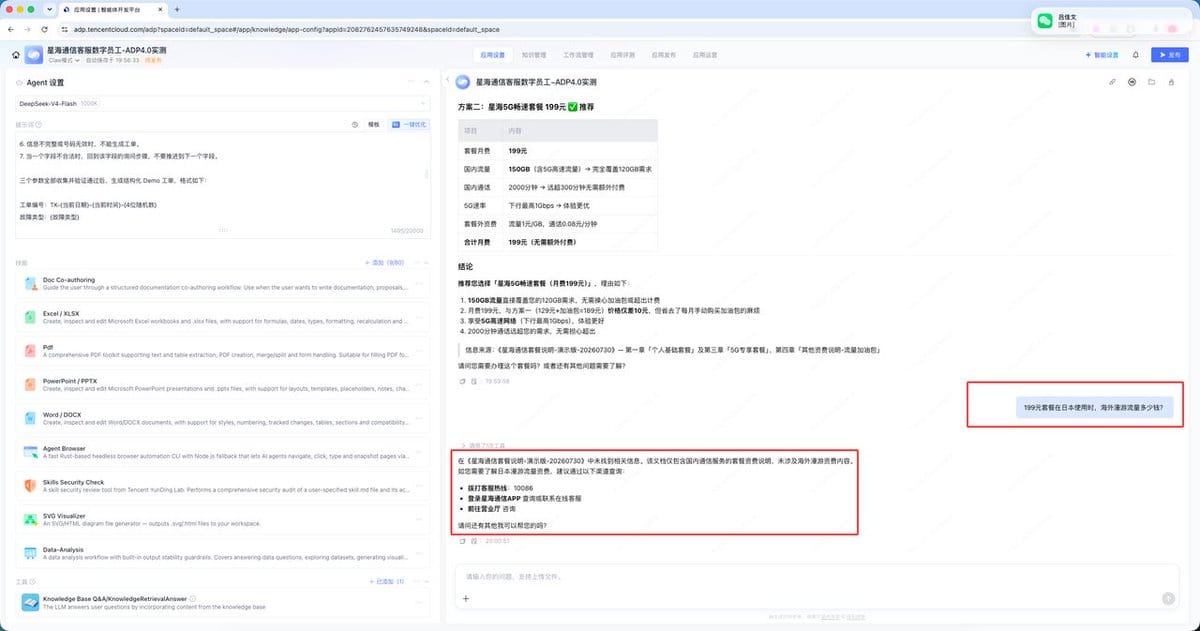The image size is (1200, 631).
Task: Select the Word / DOCX skill icon
Action: [28, 419]
